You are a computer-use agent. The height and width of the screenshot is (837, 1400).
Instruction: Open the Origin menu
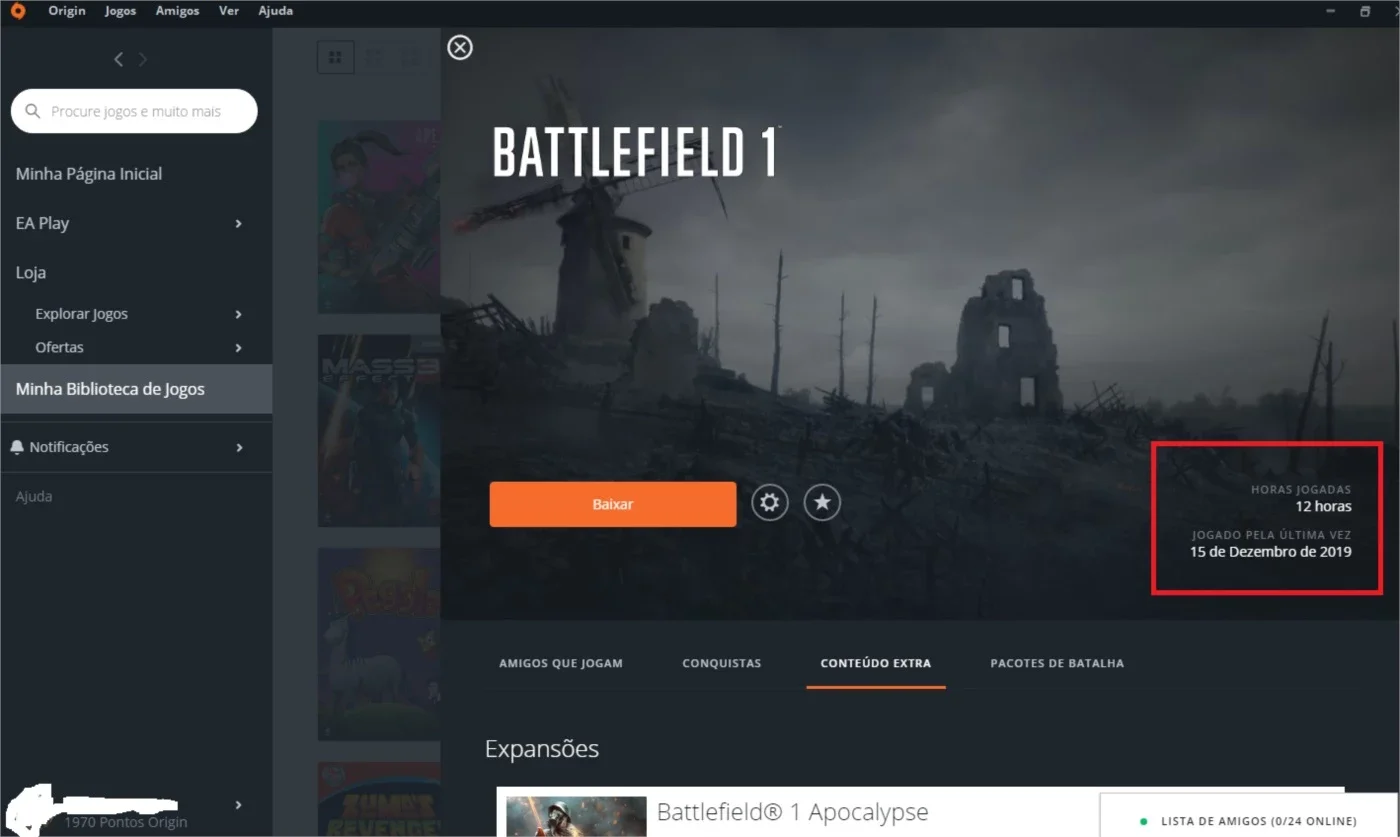(67, 11)
